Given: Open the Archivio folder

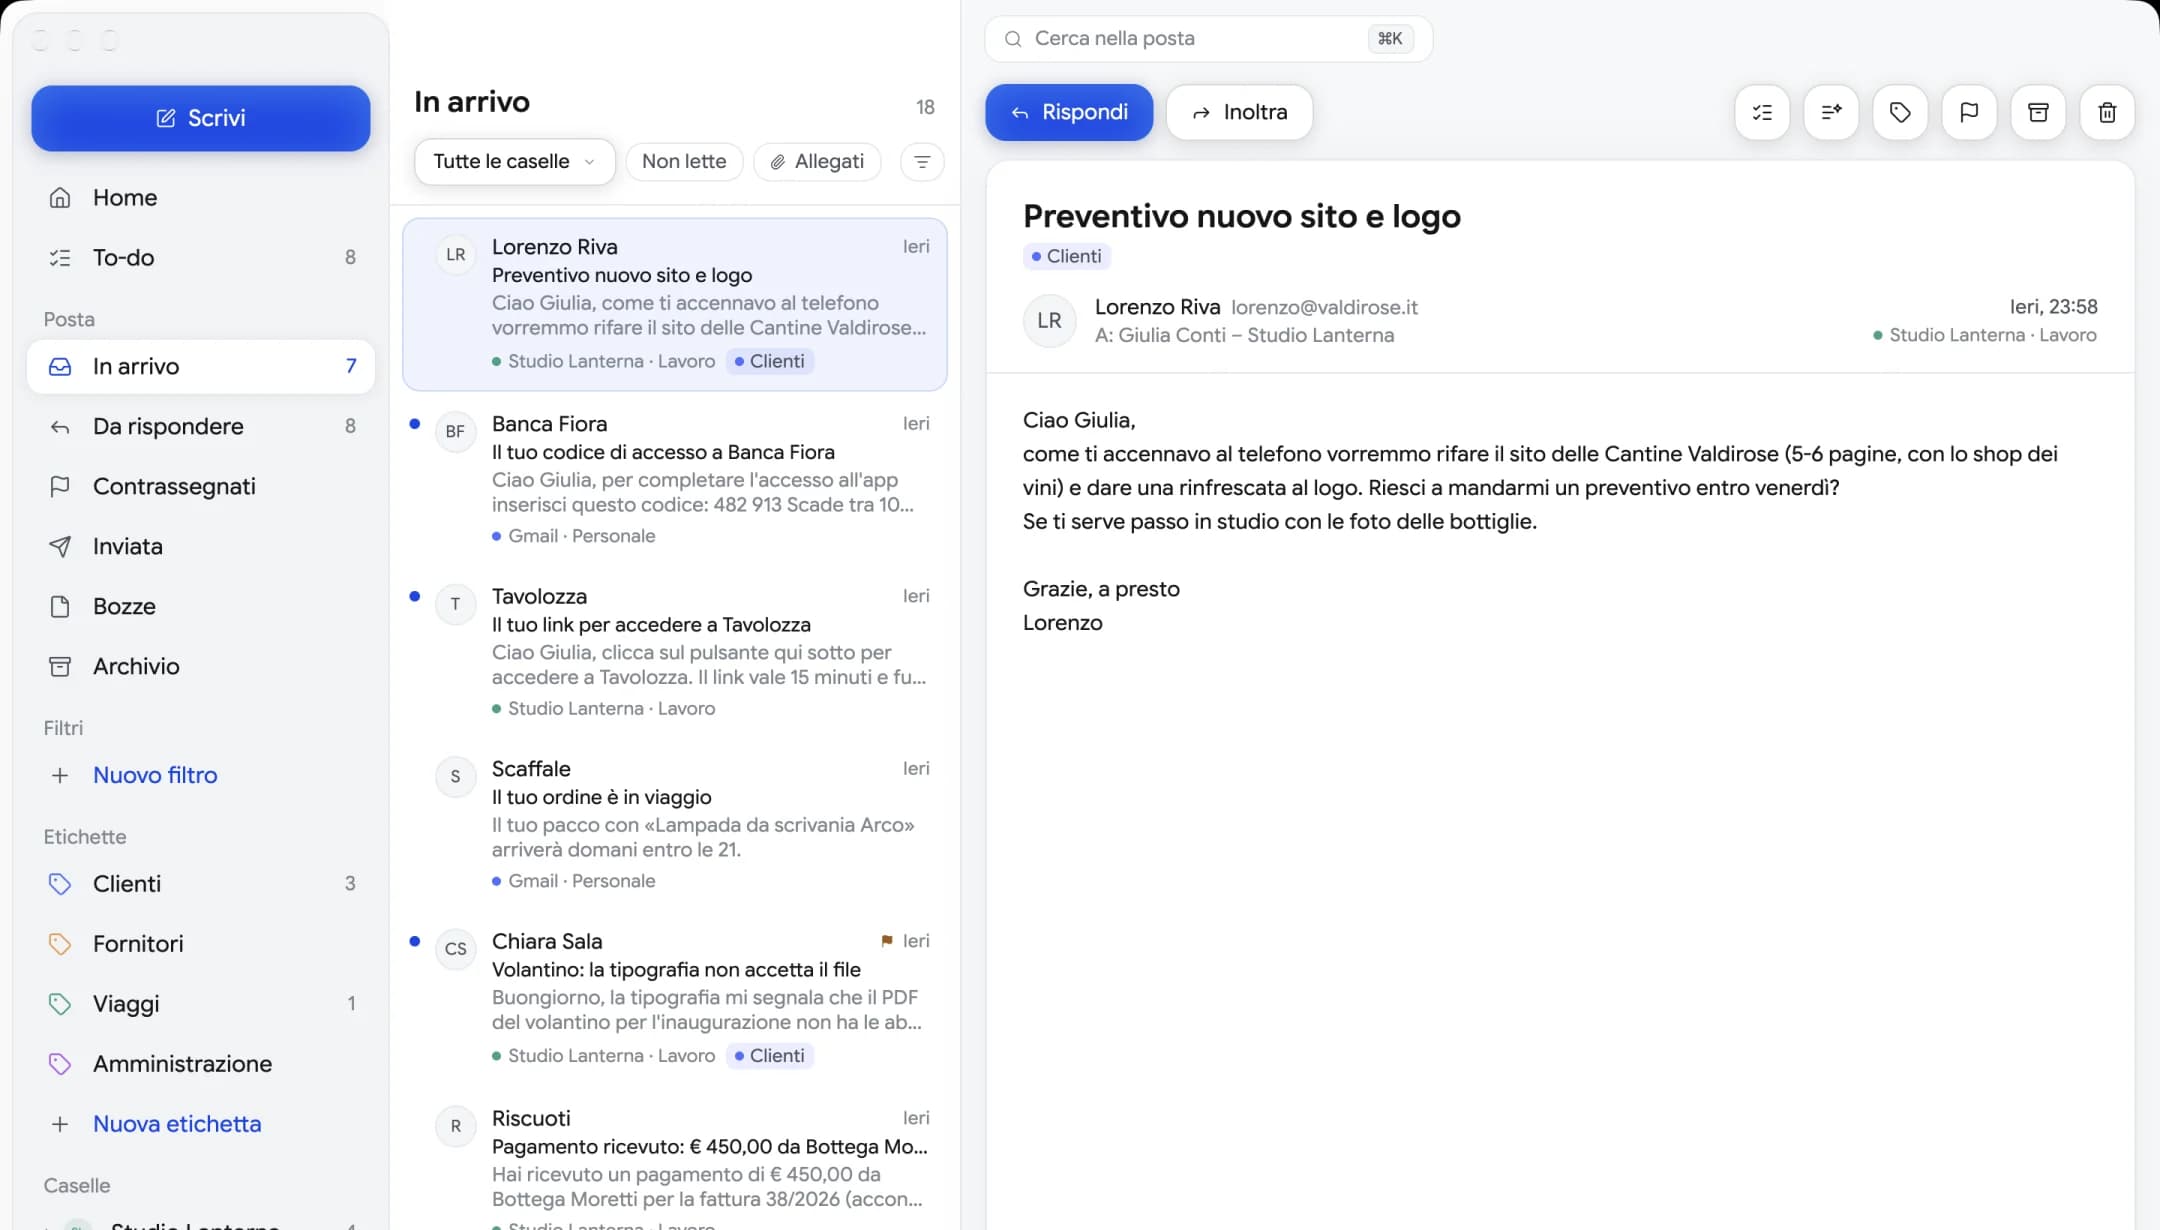Looking at the screenshot, I should coord(200,667).
